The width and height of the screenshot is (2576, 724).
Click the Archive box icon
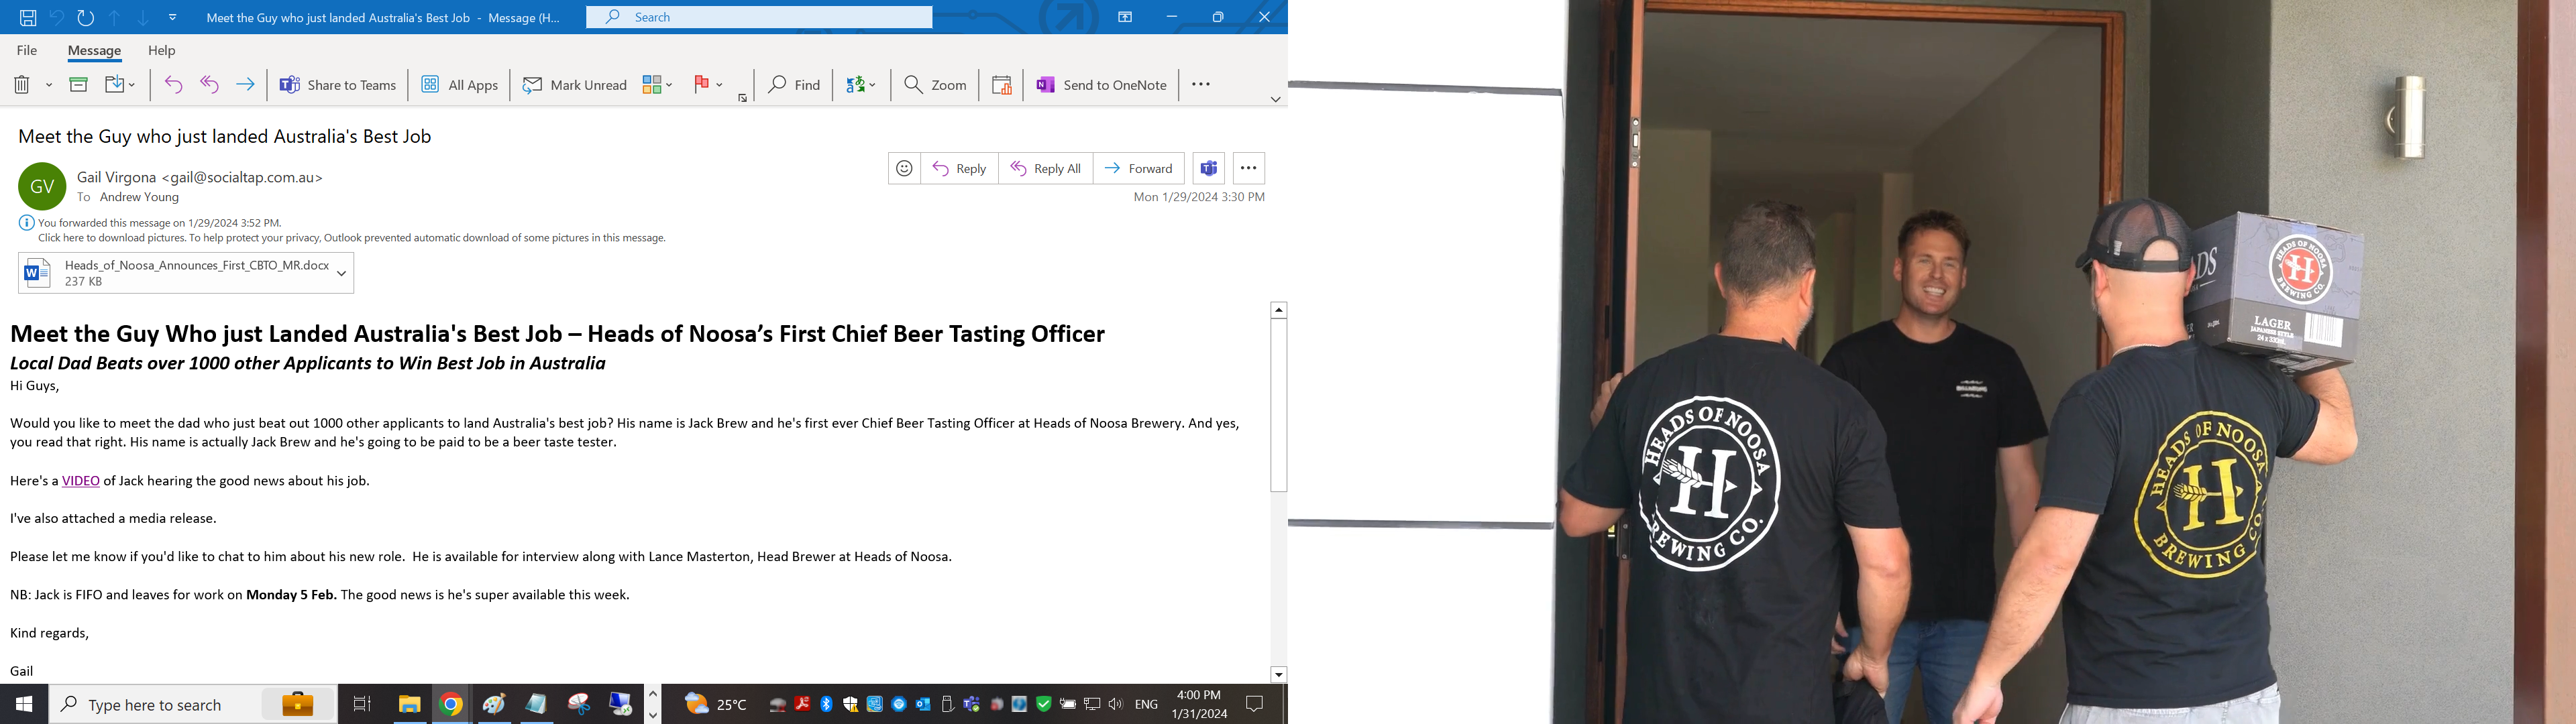pyautogui.click(x=78, y=85)
